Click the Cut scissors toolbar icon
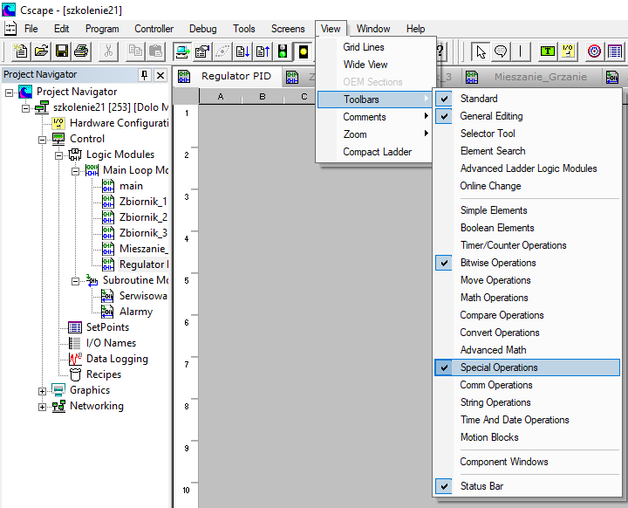Screen dimensions: 628x508 (x=109, y=51)
